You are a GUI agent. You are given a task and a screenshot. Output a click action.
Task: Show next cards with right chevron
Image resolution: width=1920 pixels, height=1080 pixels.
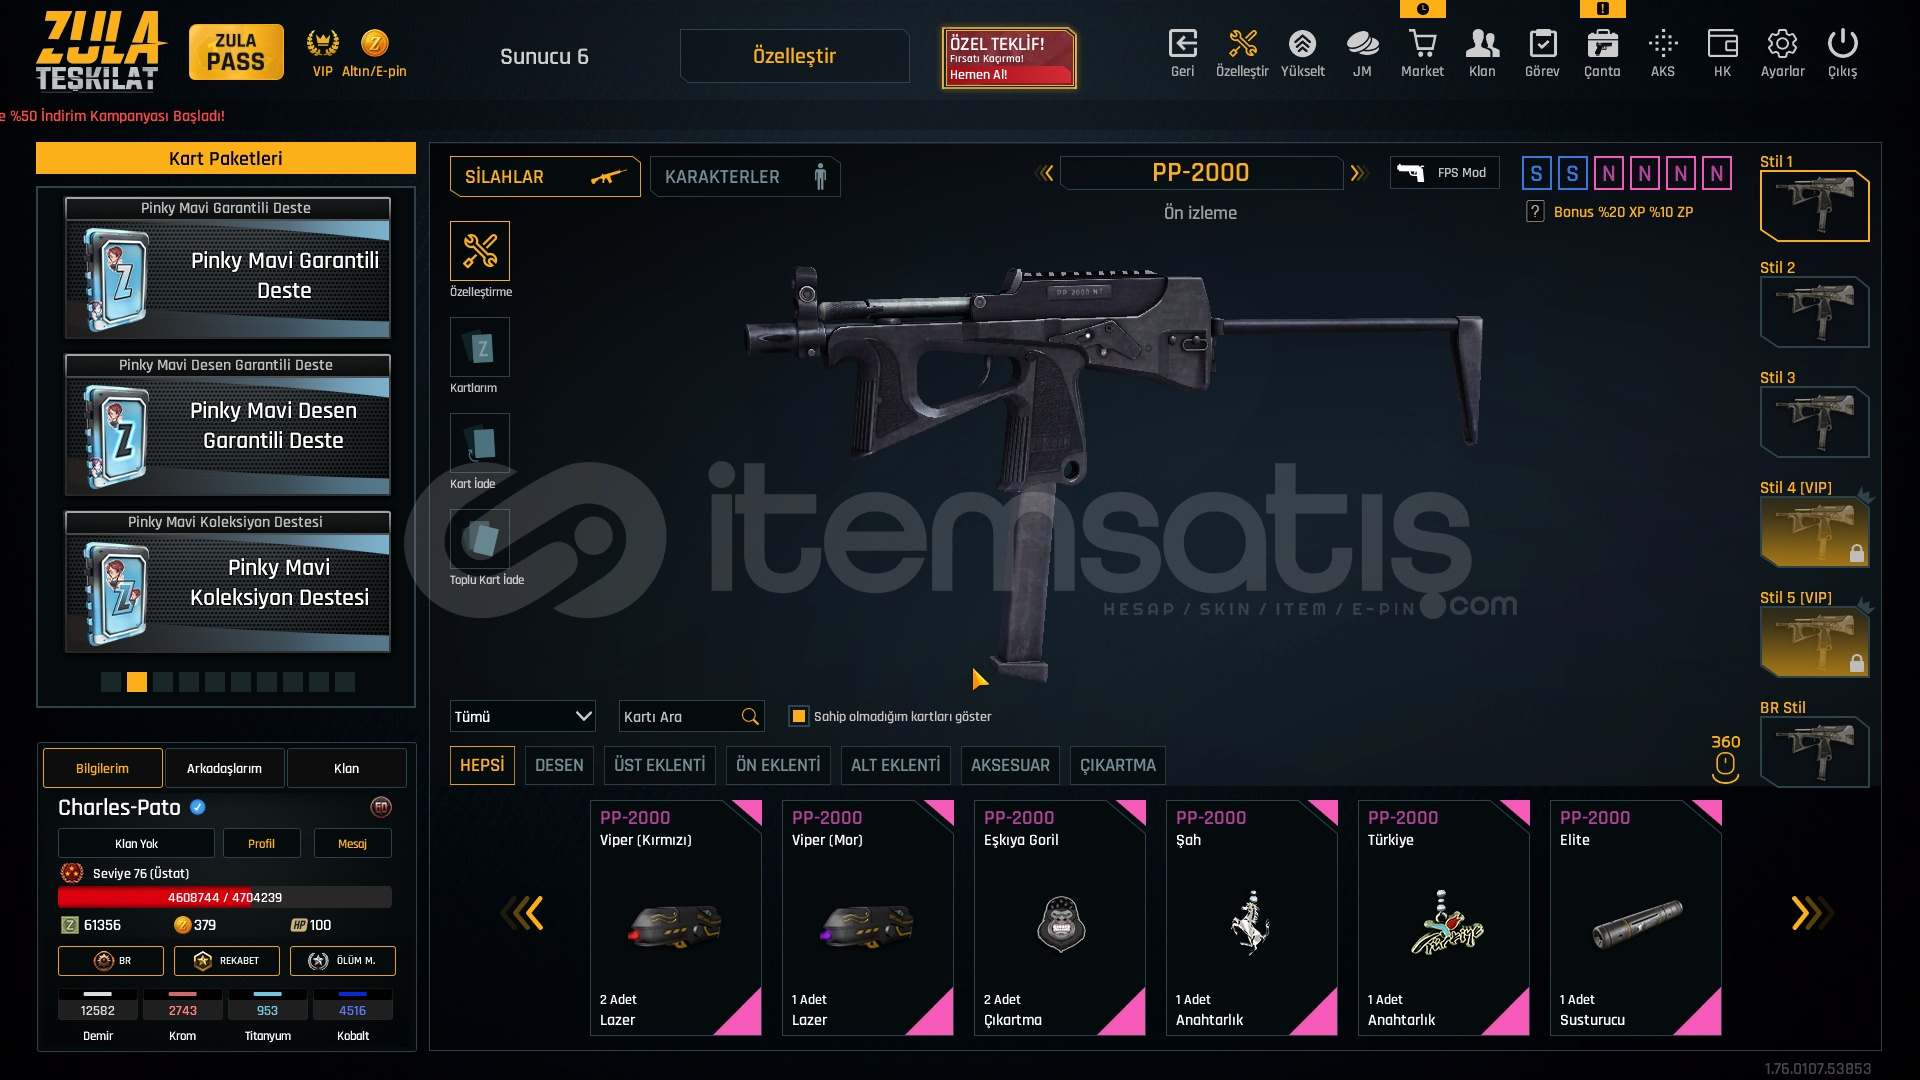(1808, 913)
